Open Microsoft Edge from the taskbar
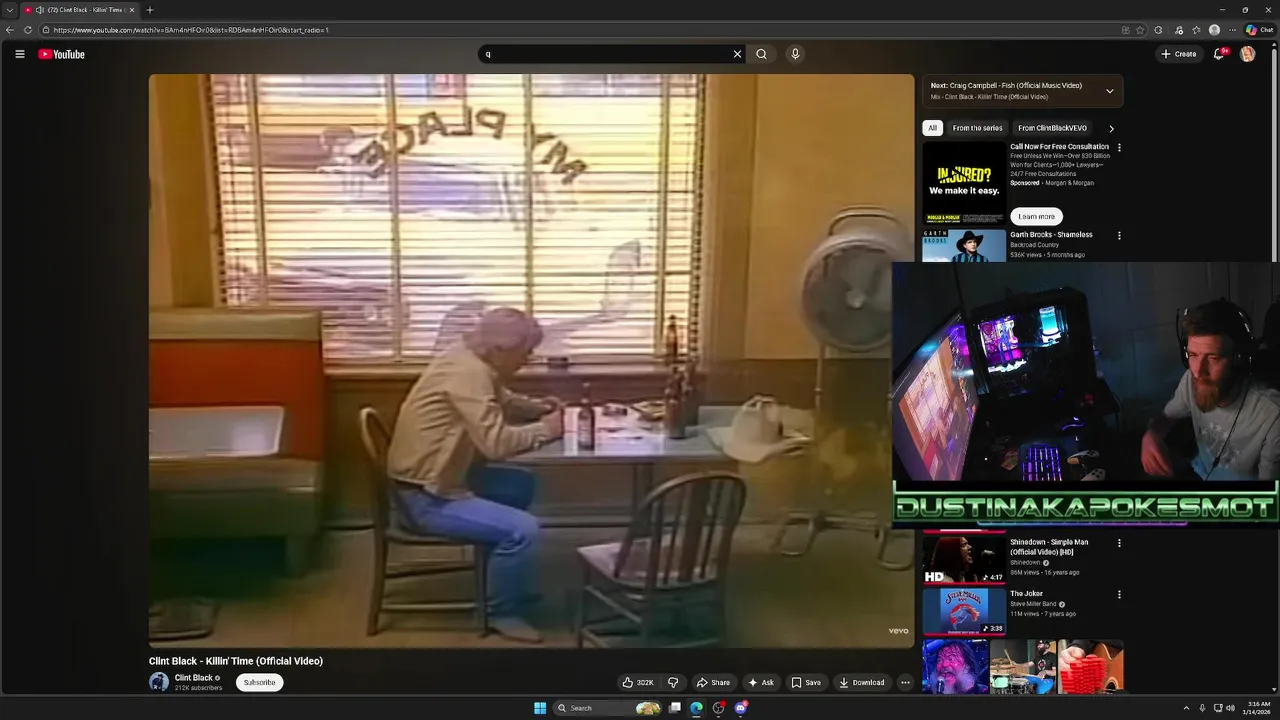The width and height of the screenshot is (1280, 720). pos(697,708)
